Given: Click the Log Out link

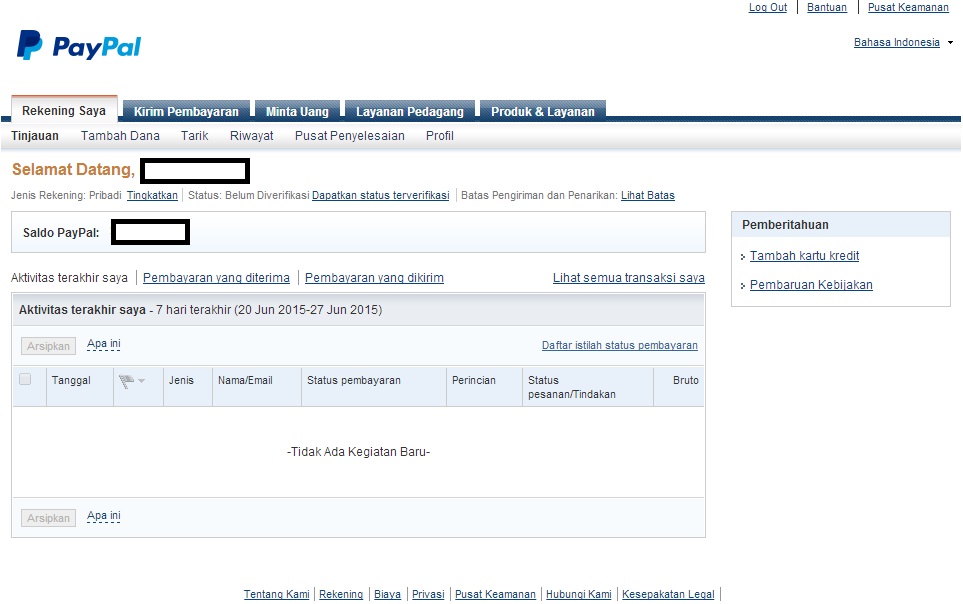Looking at the screenshot, I should [x=768, y=7].
